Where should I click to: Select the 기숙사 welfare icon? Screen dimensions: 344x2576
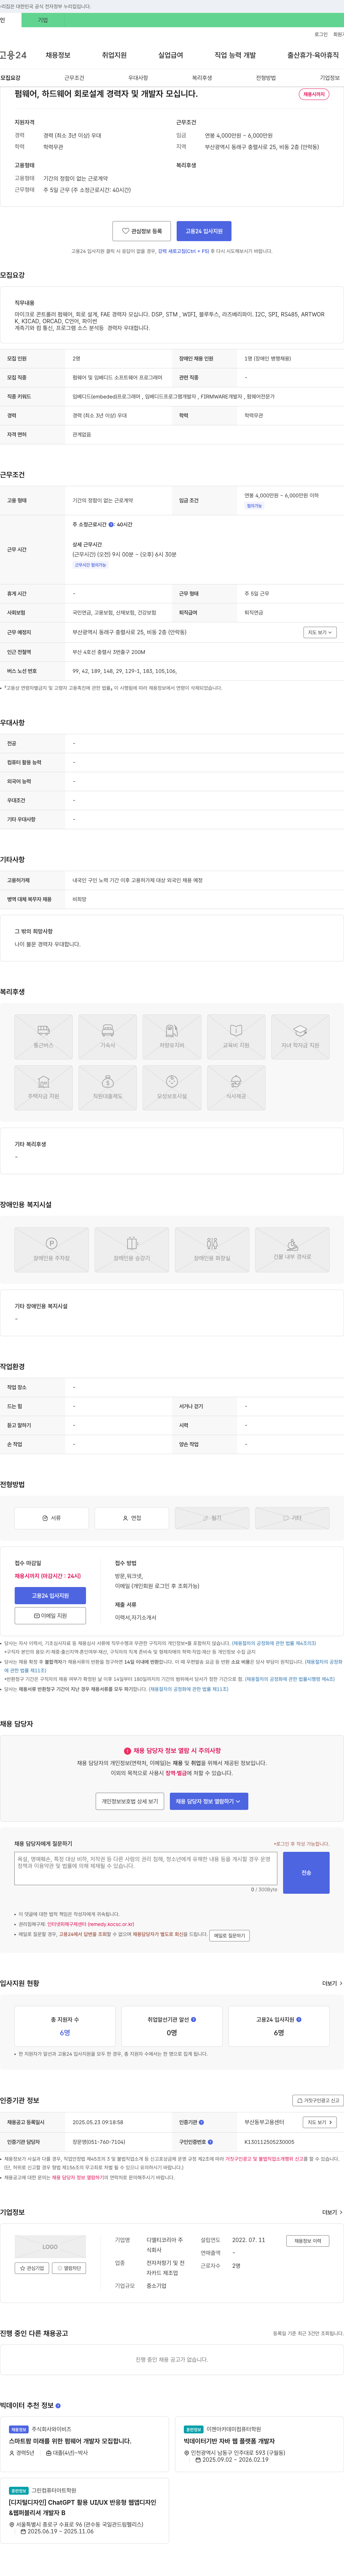[107, 1037]
